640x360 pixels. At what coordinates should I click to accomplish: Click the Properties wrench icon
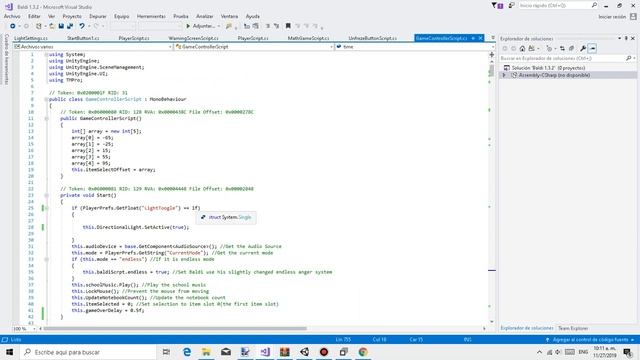pos(583,49)
